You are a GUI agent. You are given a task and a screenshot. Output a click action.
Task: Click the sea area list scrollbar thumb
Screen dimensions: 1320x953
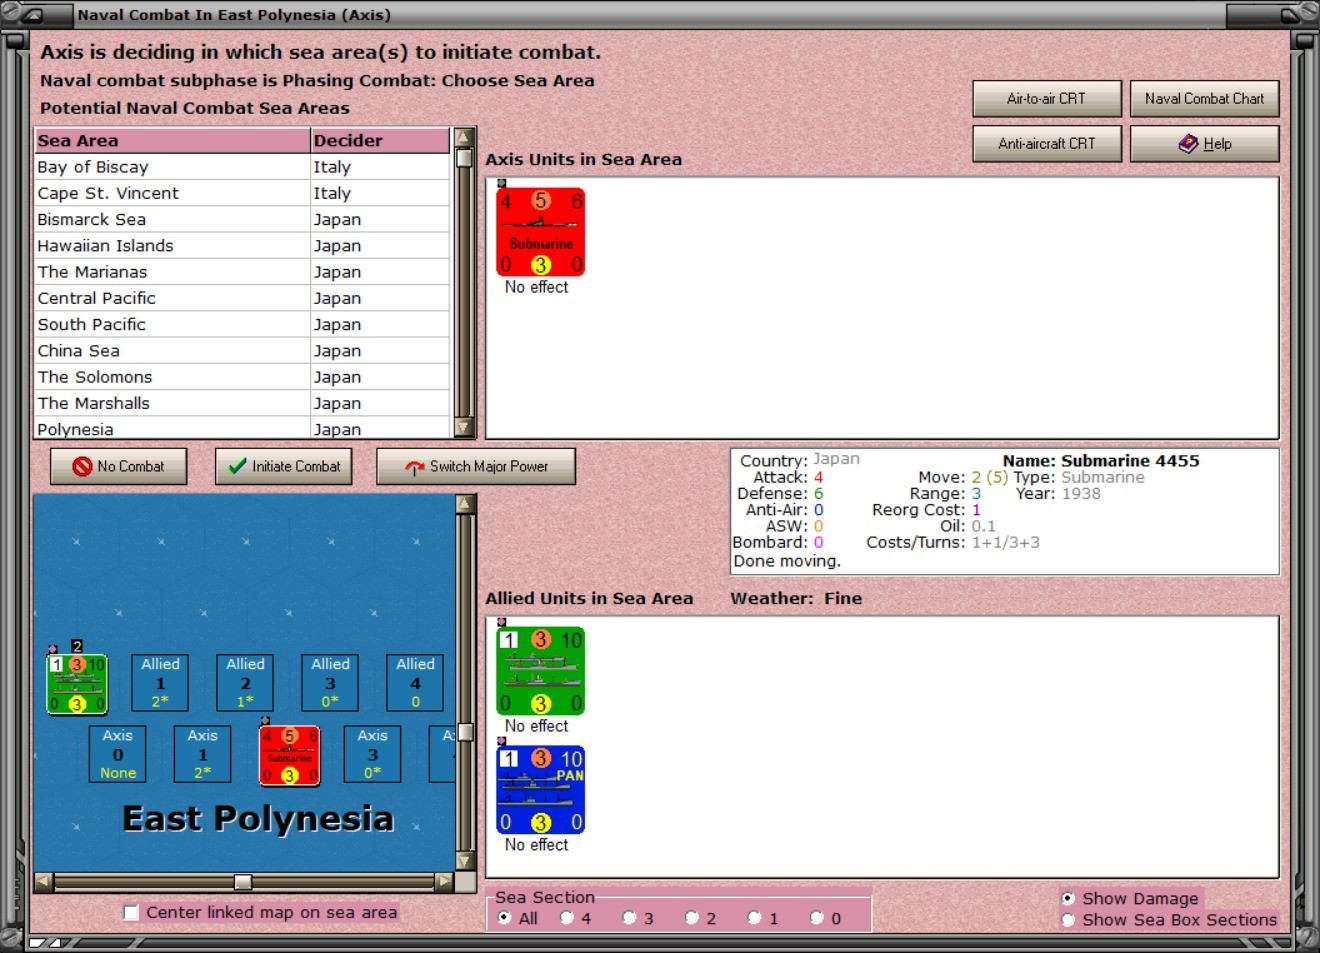click(x=464, y=158)
